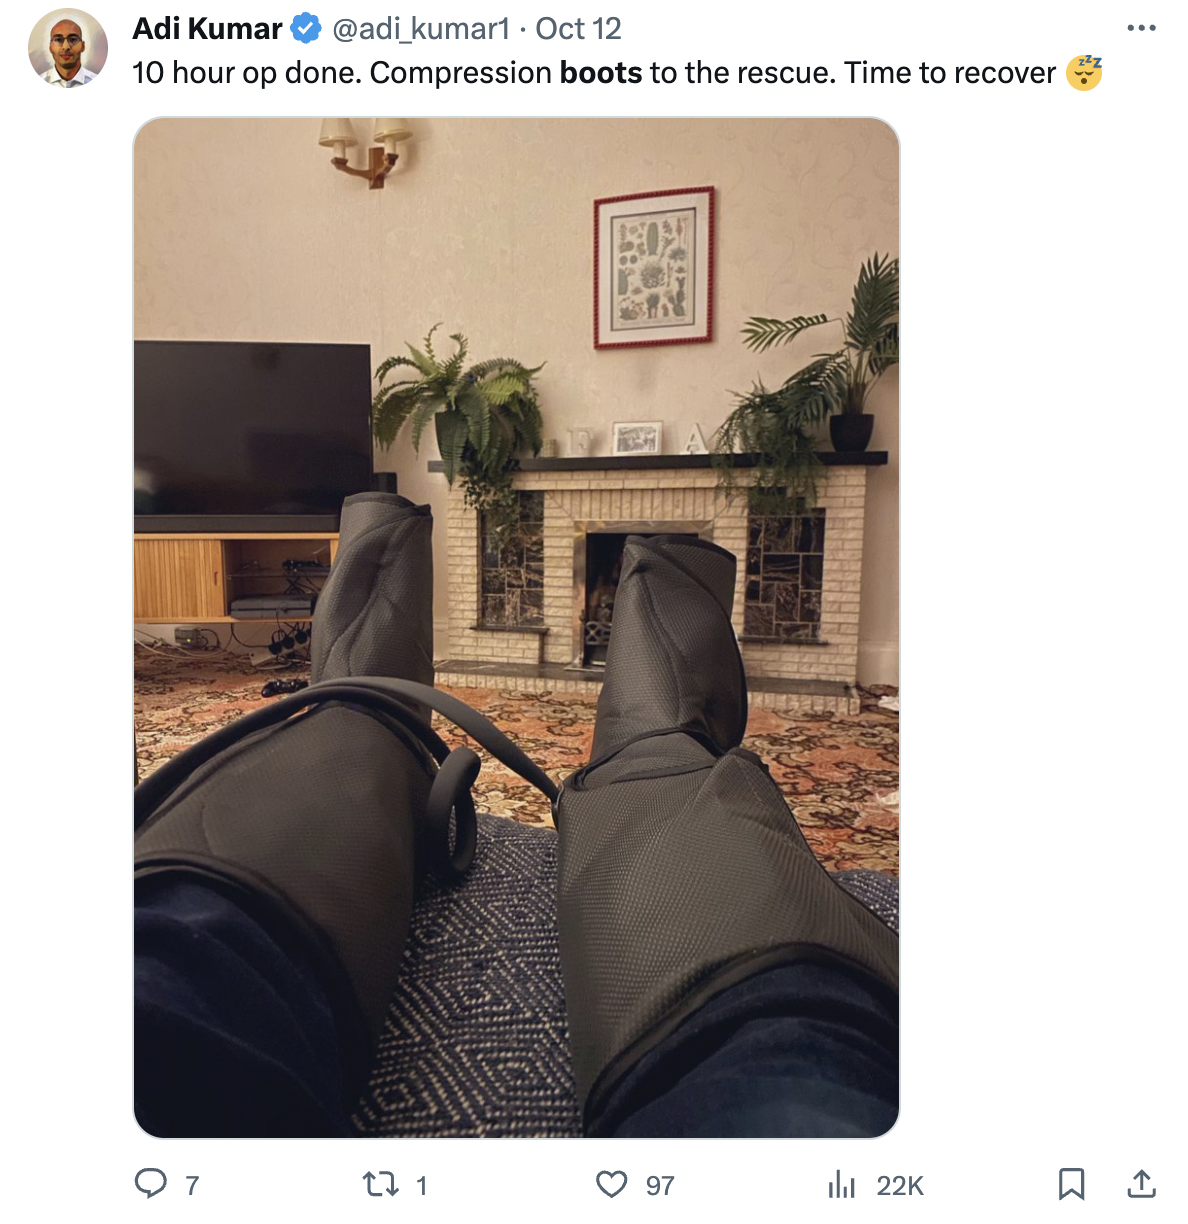
Task: Open Adi Kumar's profile picture
Action: click(x=68, y=48)
